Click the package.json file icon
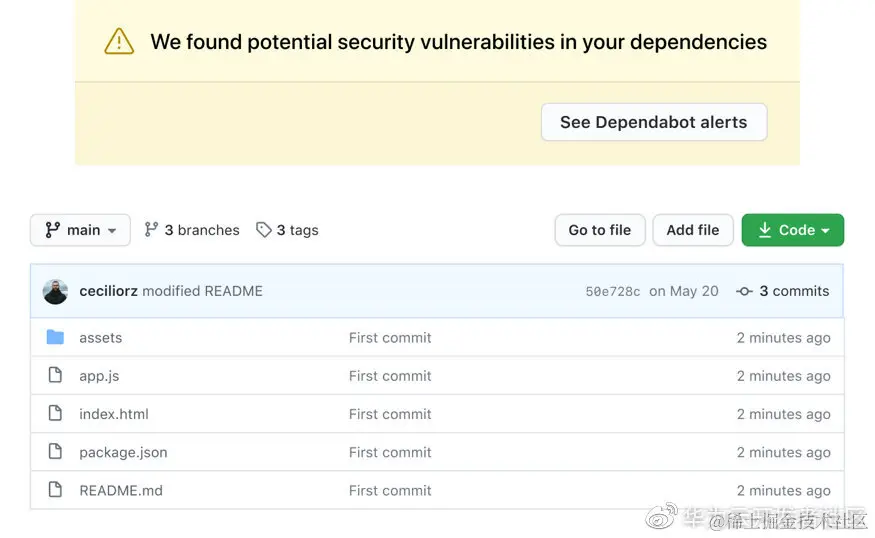This screenshot has width=875, height=538. [55, 452]
